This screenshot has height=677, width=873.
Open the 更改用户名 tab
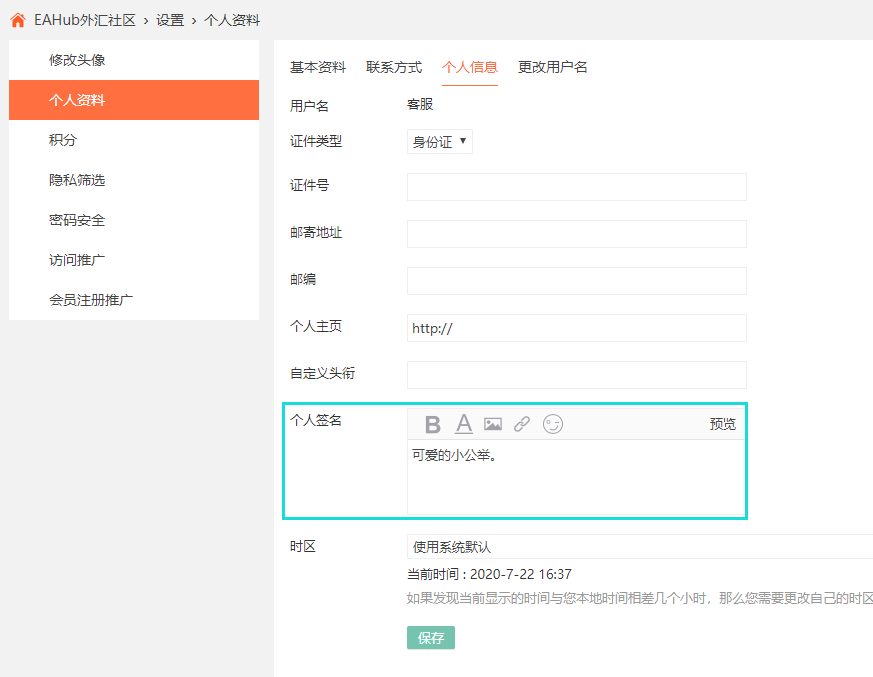tap(551, 67)
